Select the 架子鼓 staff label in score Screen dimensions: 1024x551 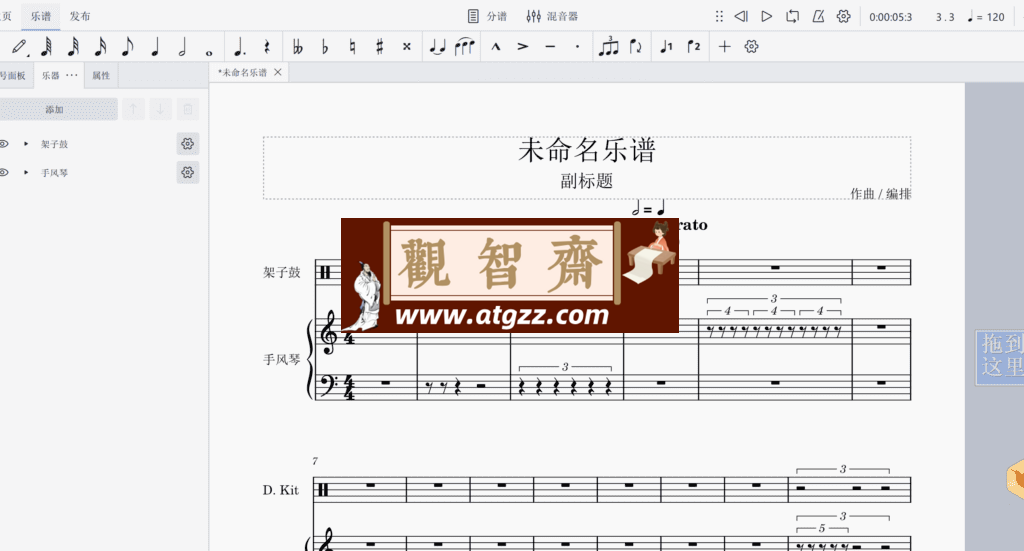coord(282,272)
